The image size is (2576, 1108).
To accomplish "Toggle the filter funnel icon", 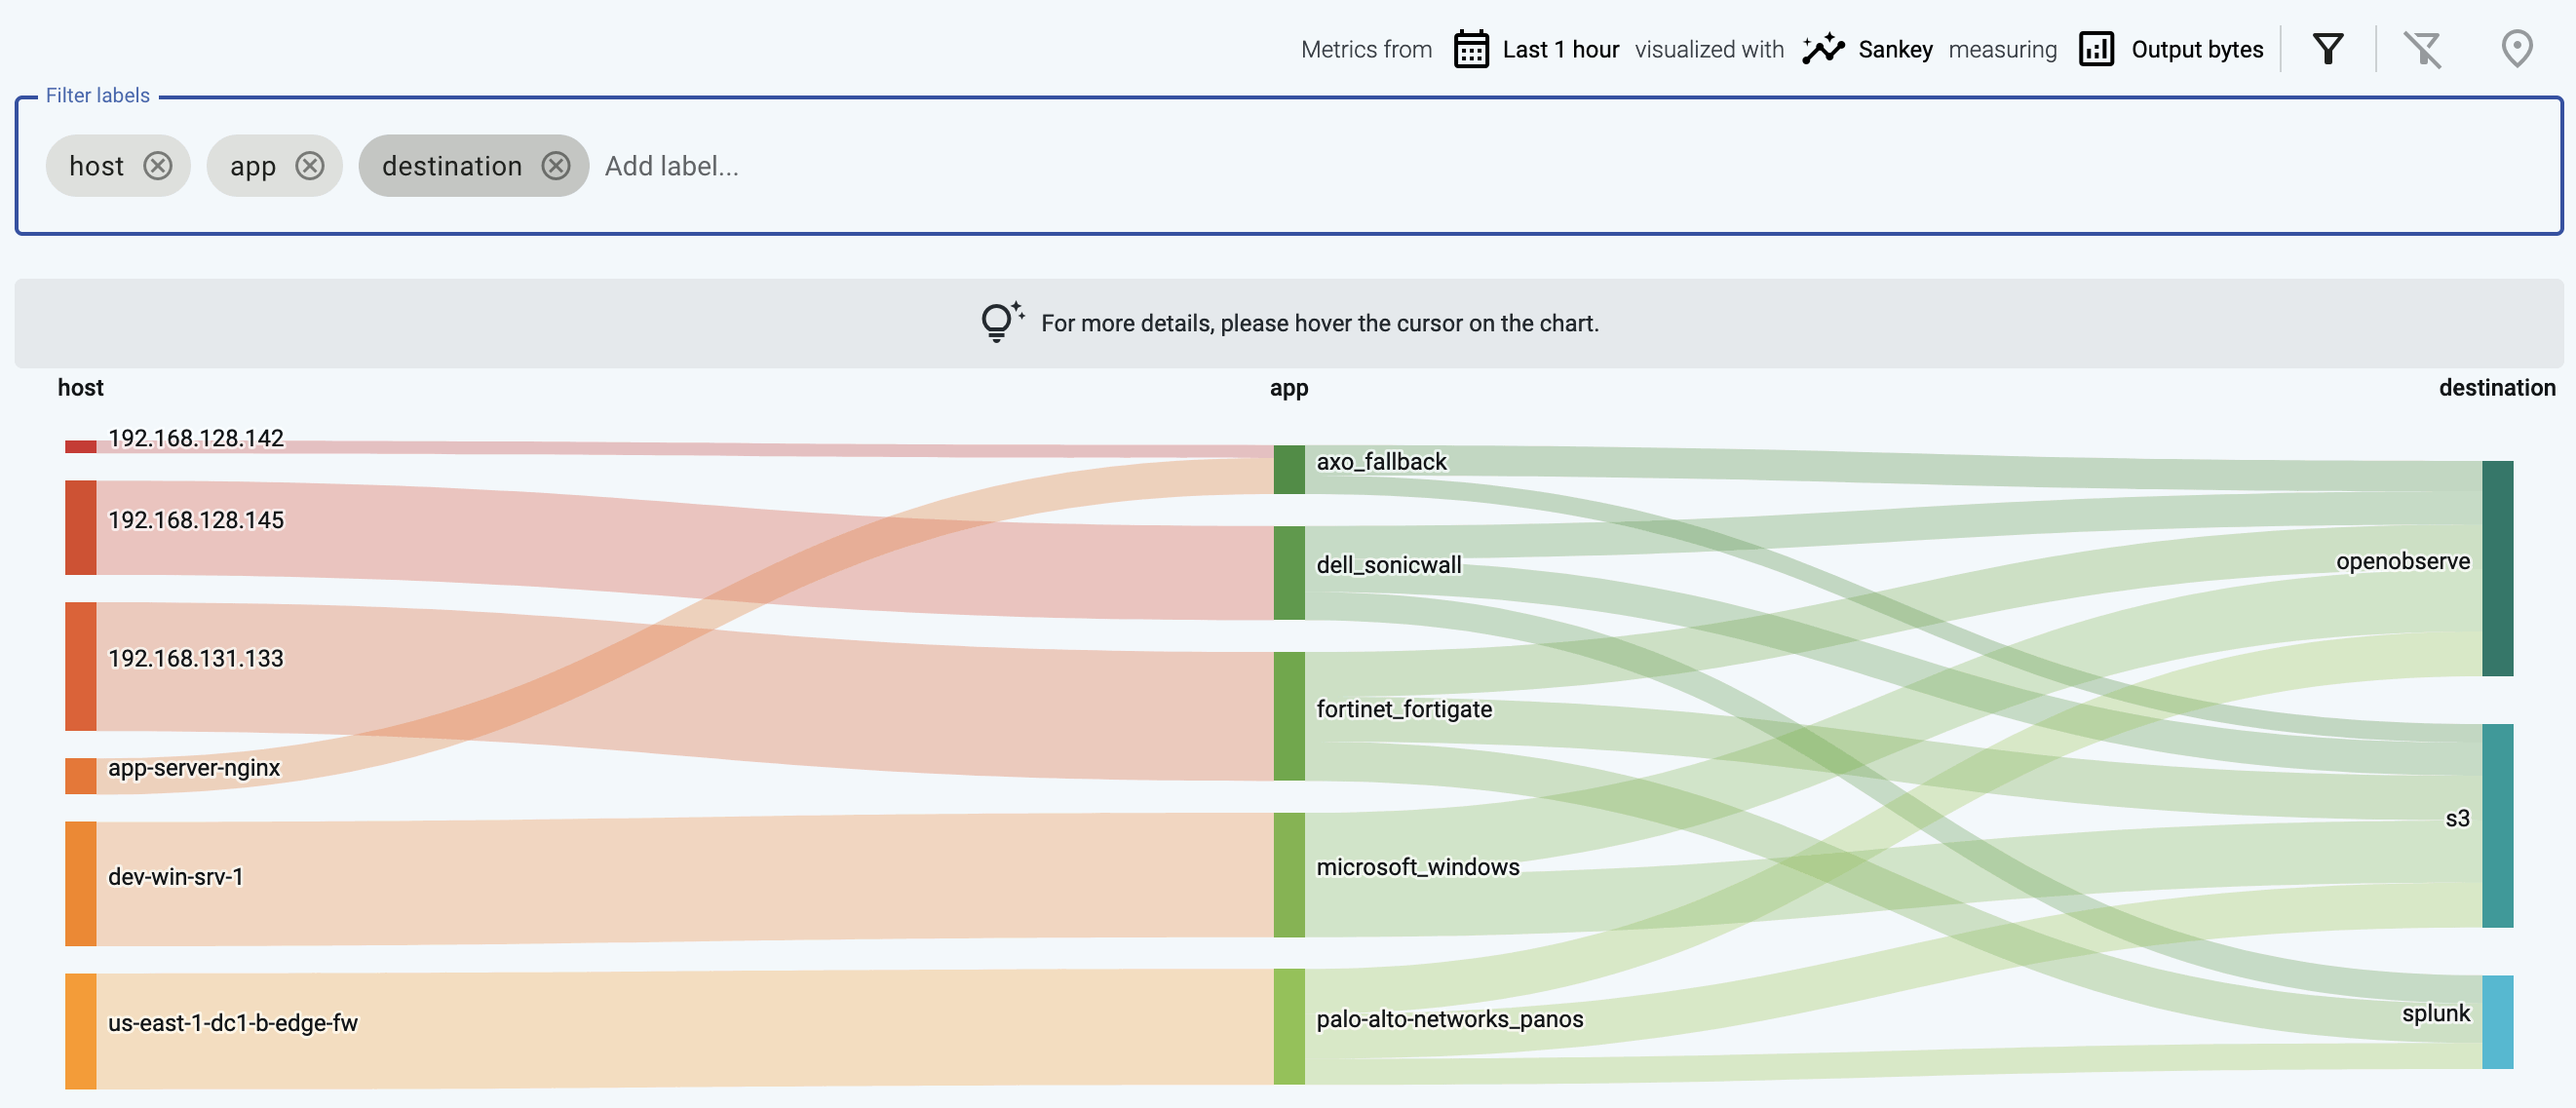I will coord(2327,49).
